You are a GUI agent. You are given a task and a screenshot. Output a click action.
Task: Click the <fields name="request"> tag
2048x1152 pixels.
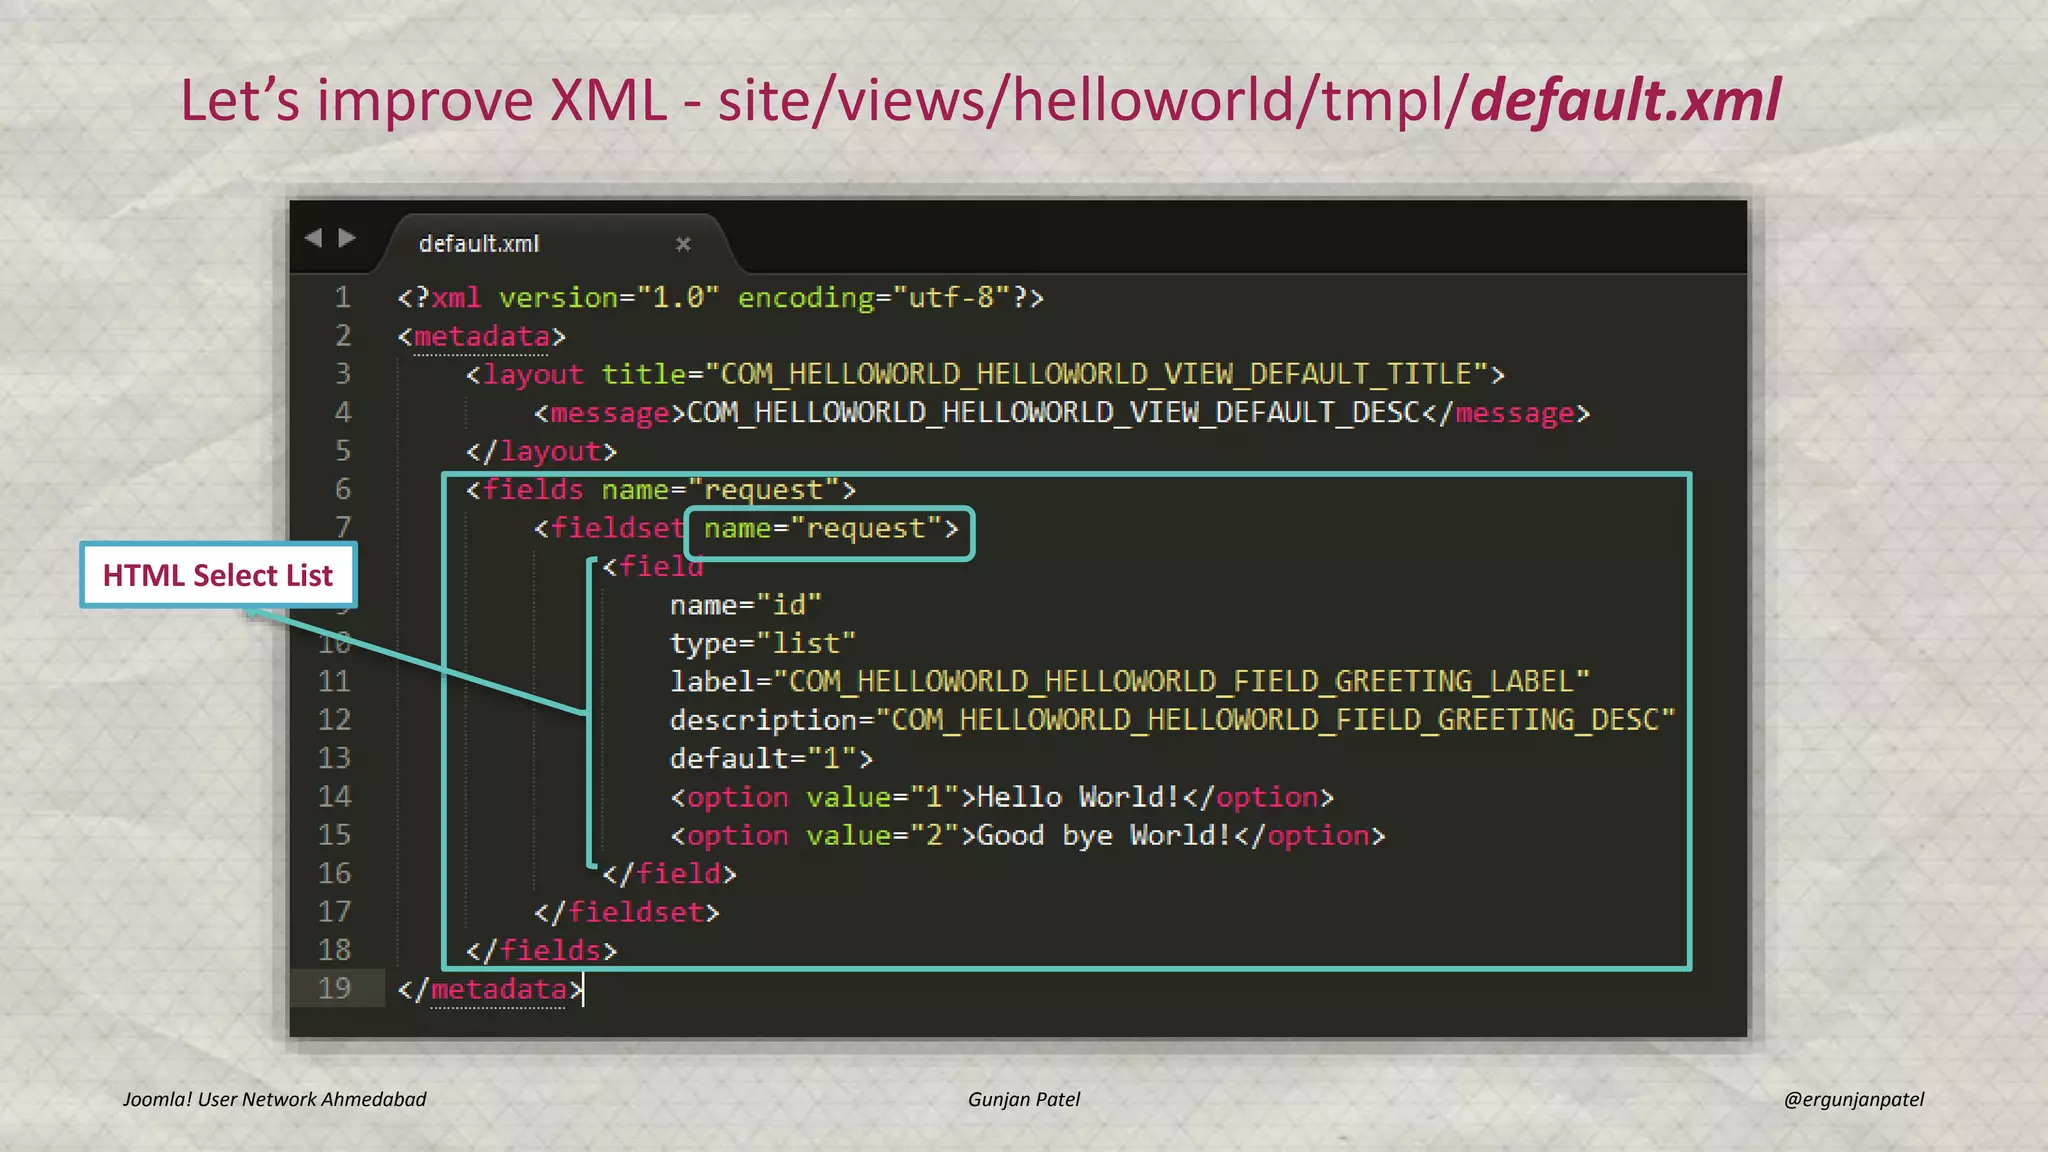(x=661, y=490)
